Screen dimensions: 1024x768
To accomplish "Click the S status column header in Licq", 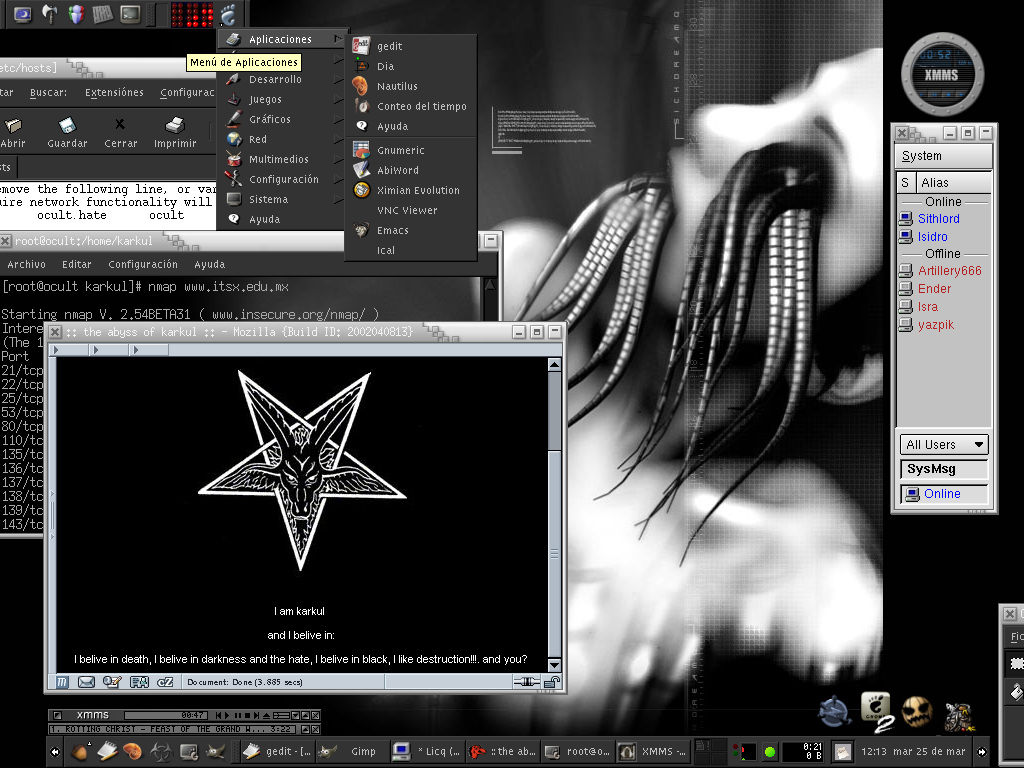I will [x=905, y=183].
